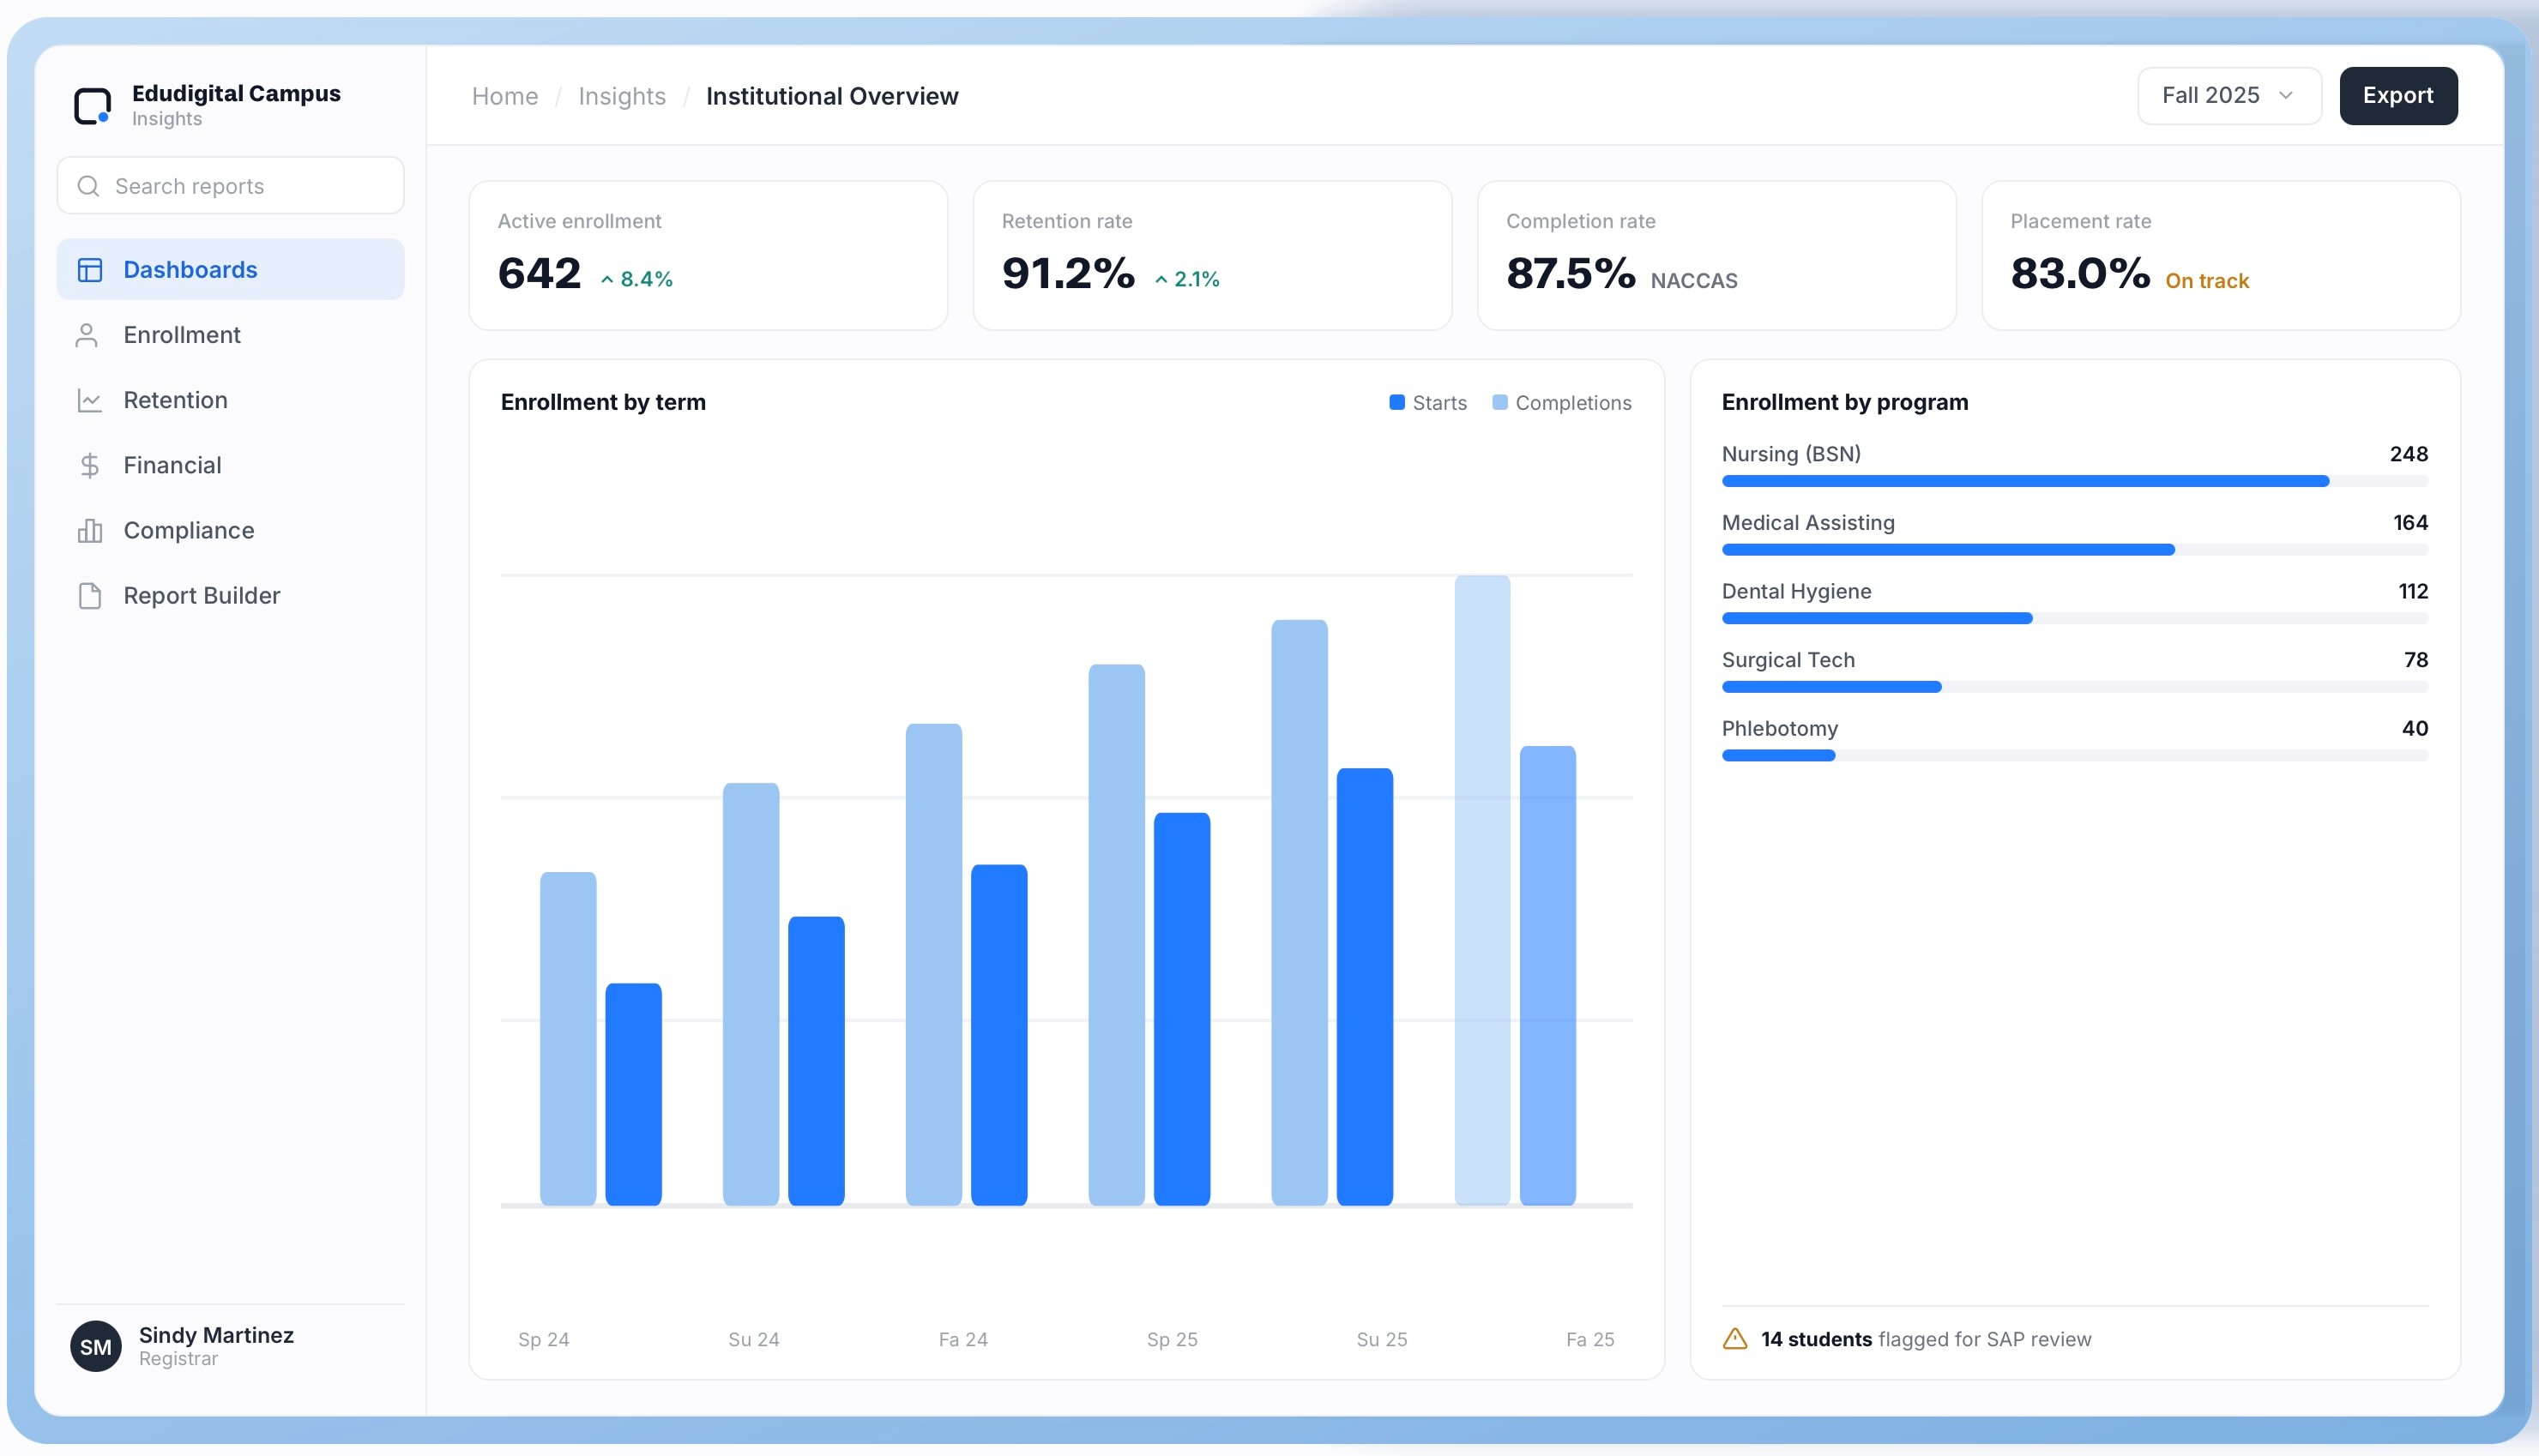
Task: Click the 8.4% change value
Action: 647,279
